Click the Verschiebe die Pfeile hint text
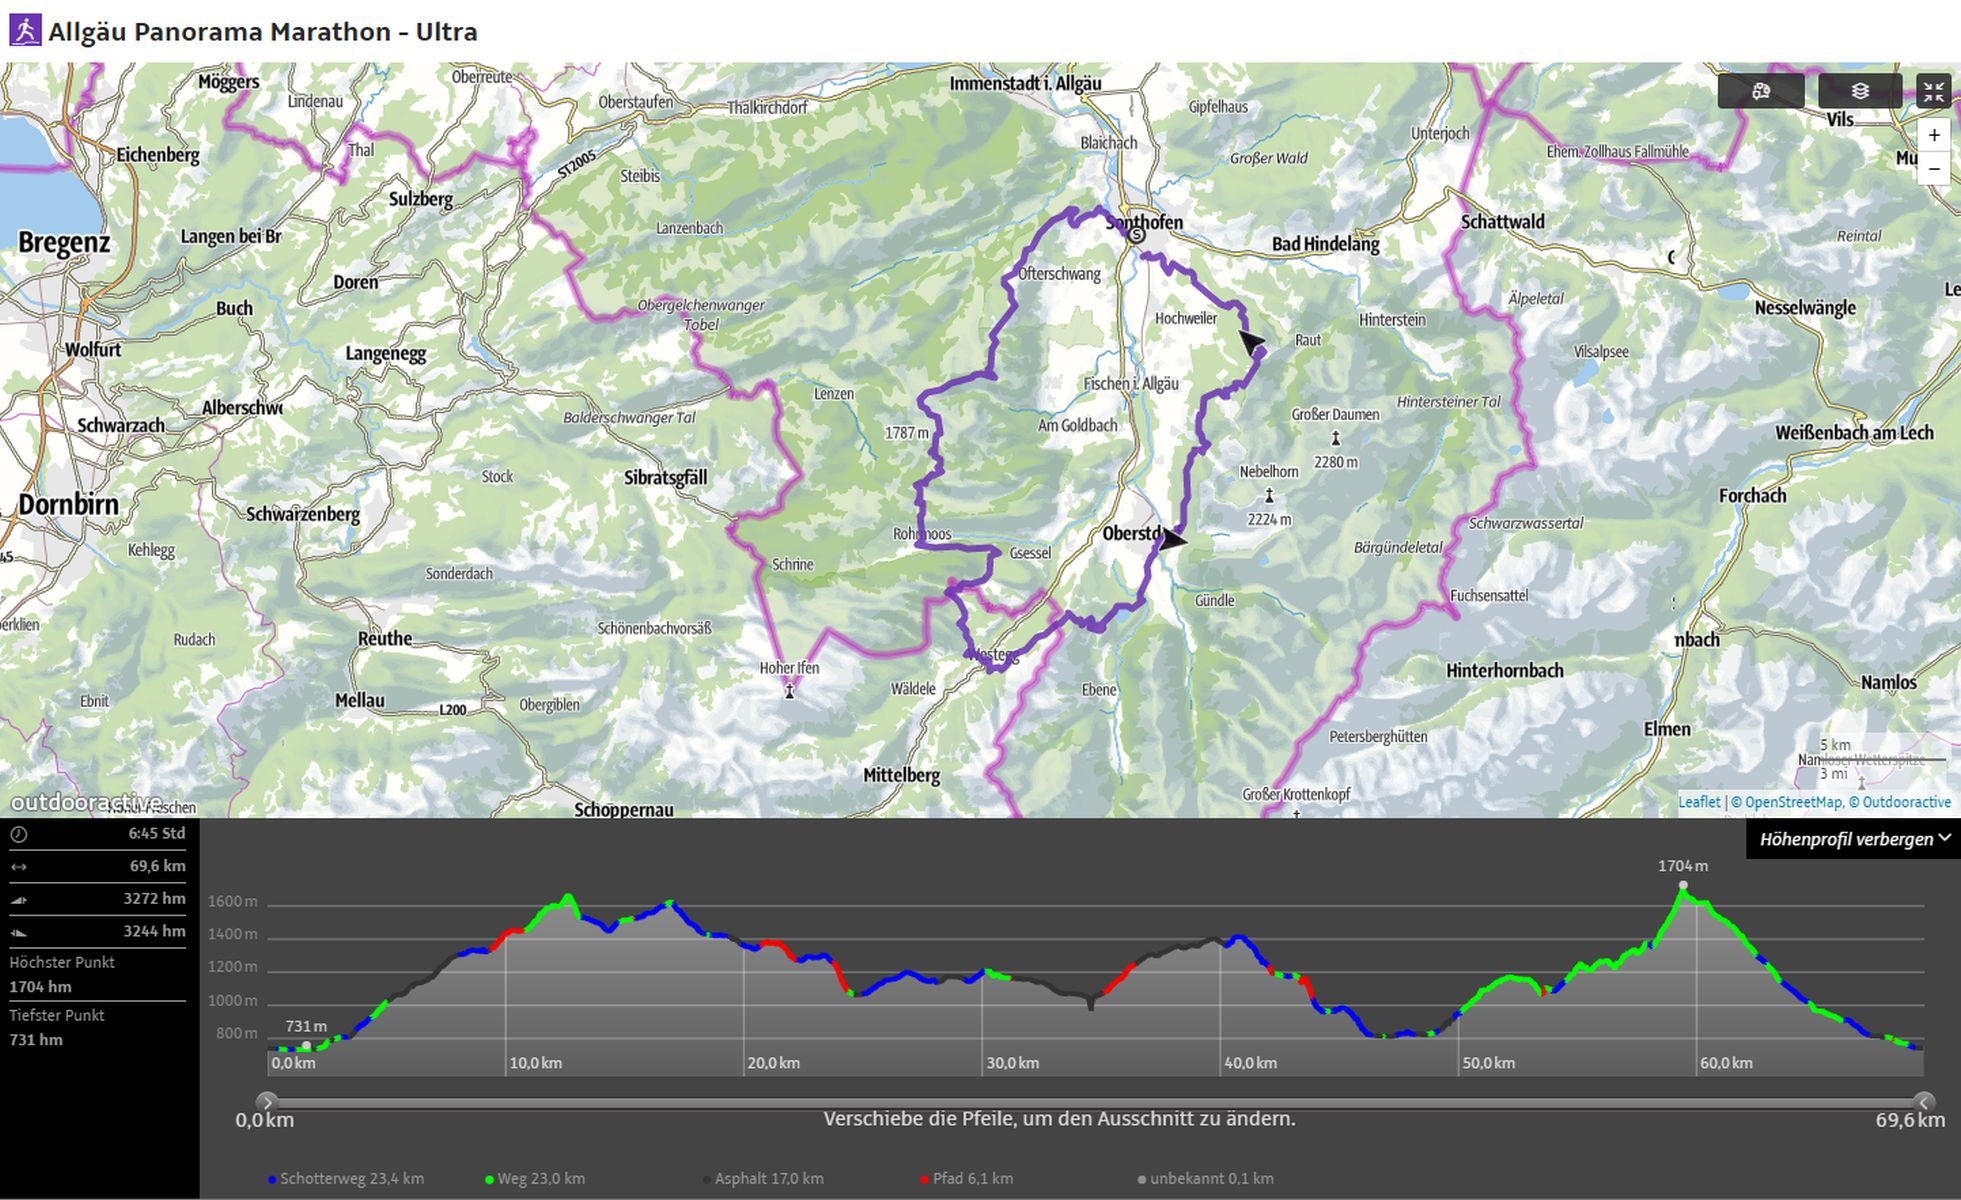The height and width of the screenshot is (1200, 1961). click(x=1059, y=1119)
